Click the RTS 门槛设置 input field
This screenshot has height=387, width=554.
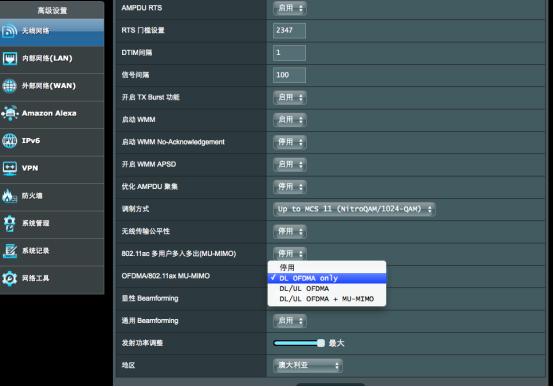pyautogui.click(x=289, y=30)
